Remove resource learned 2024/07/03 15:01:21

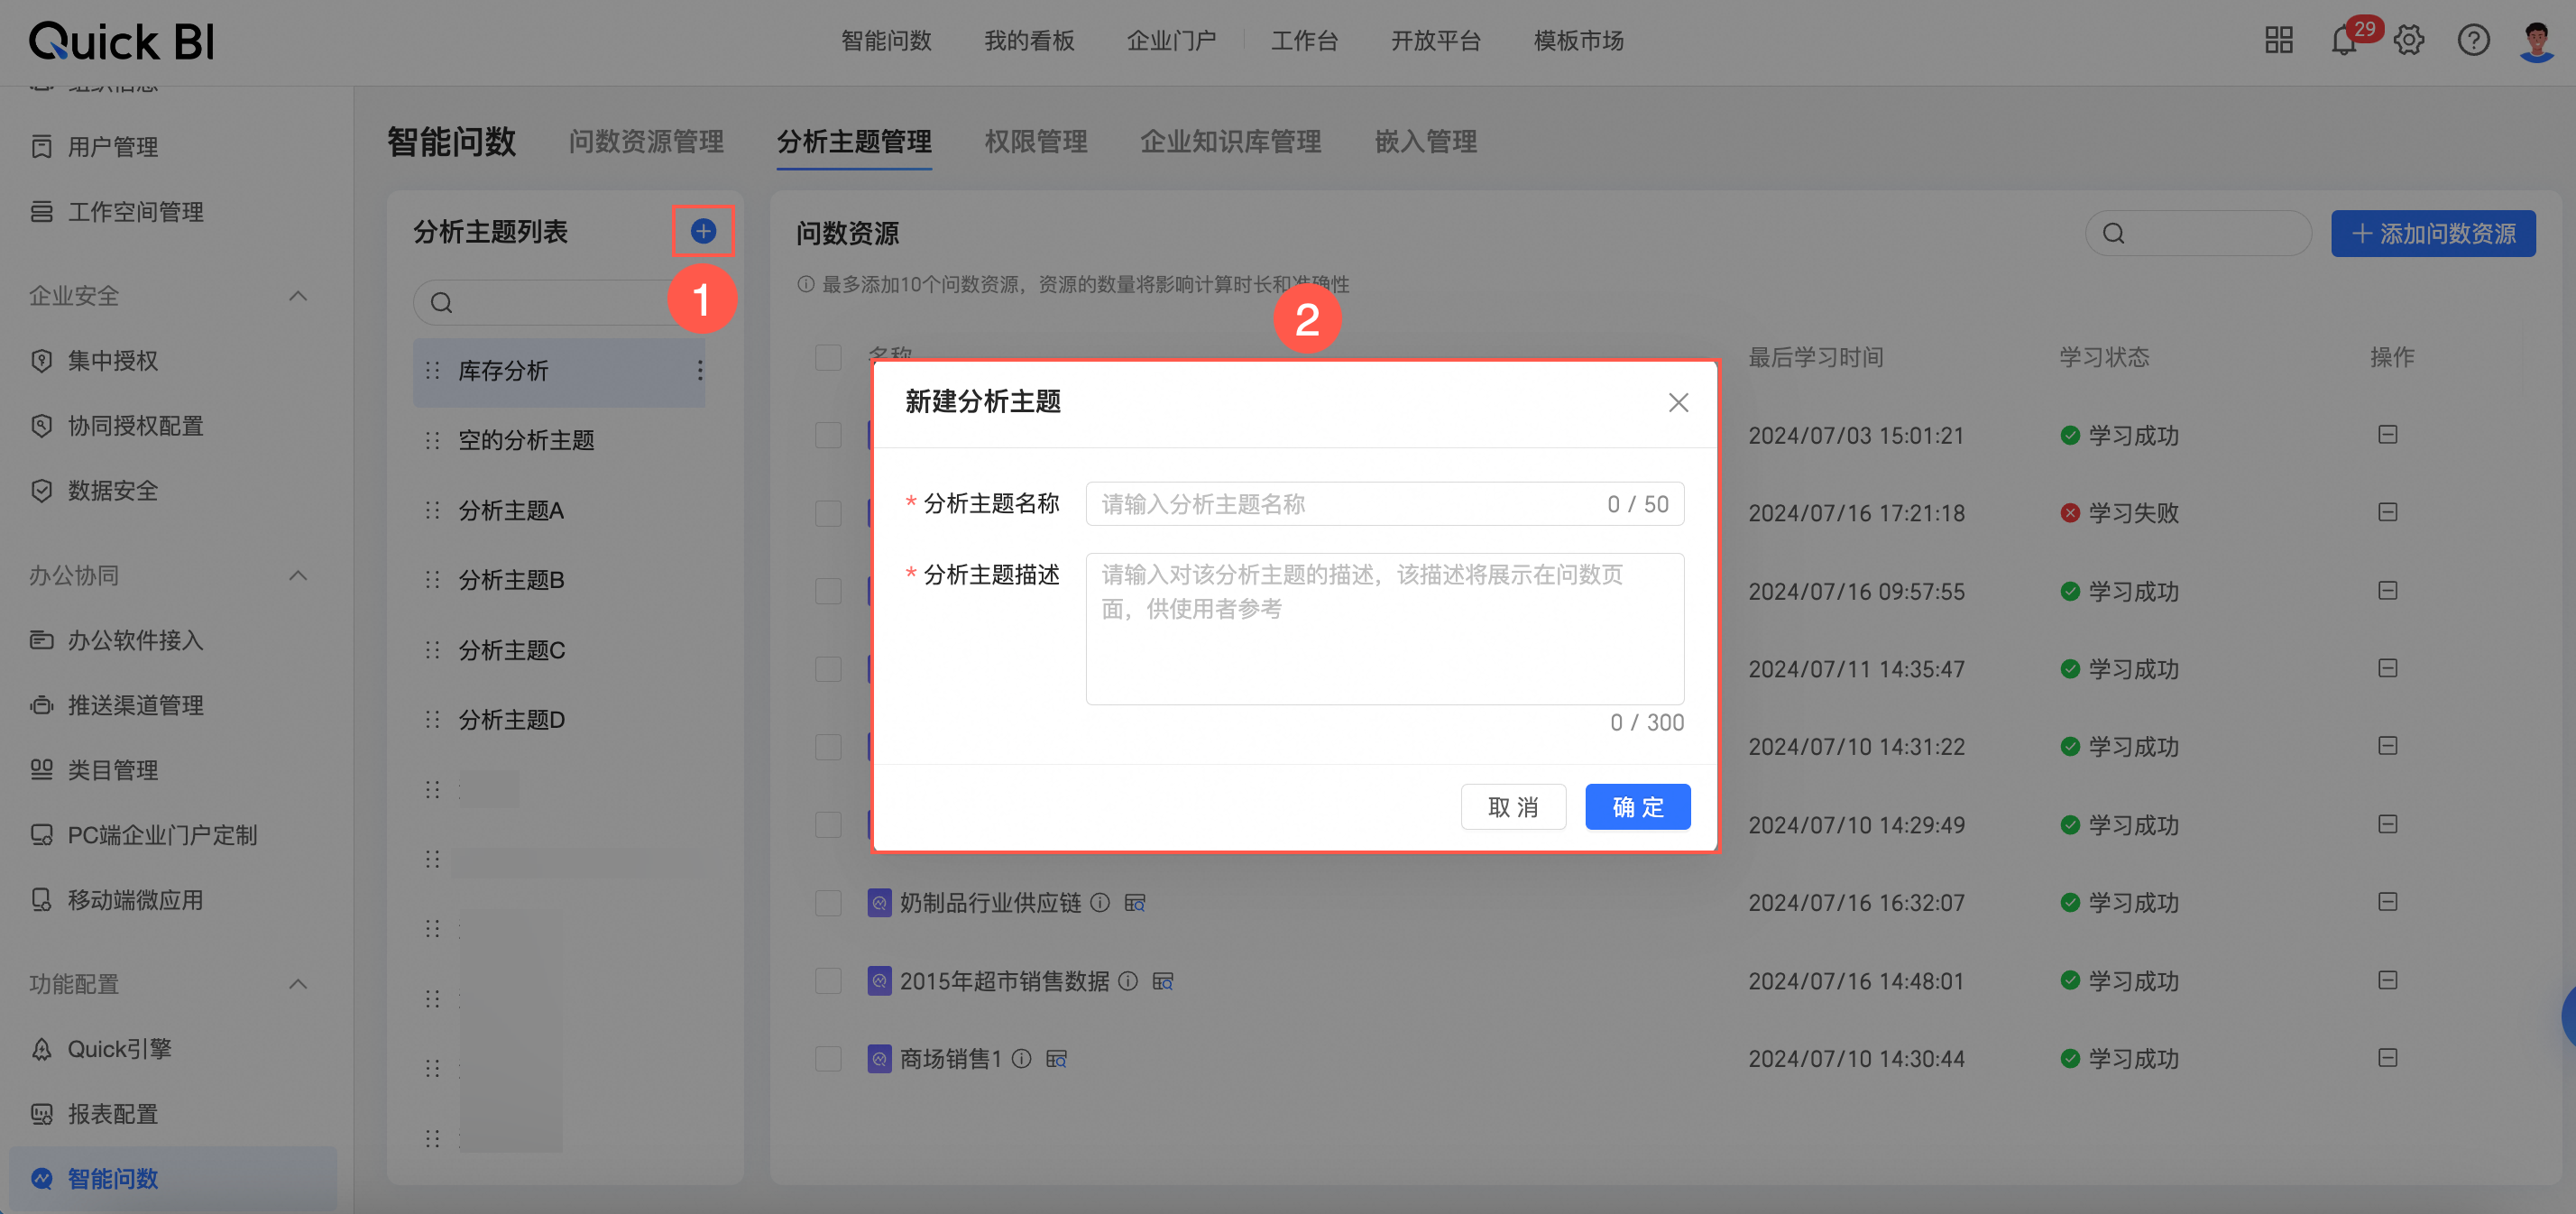click(x=2388, y=434)
